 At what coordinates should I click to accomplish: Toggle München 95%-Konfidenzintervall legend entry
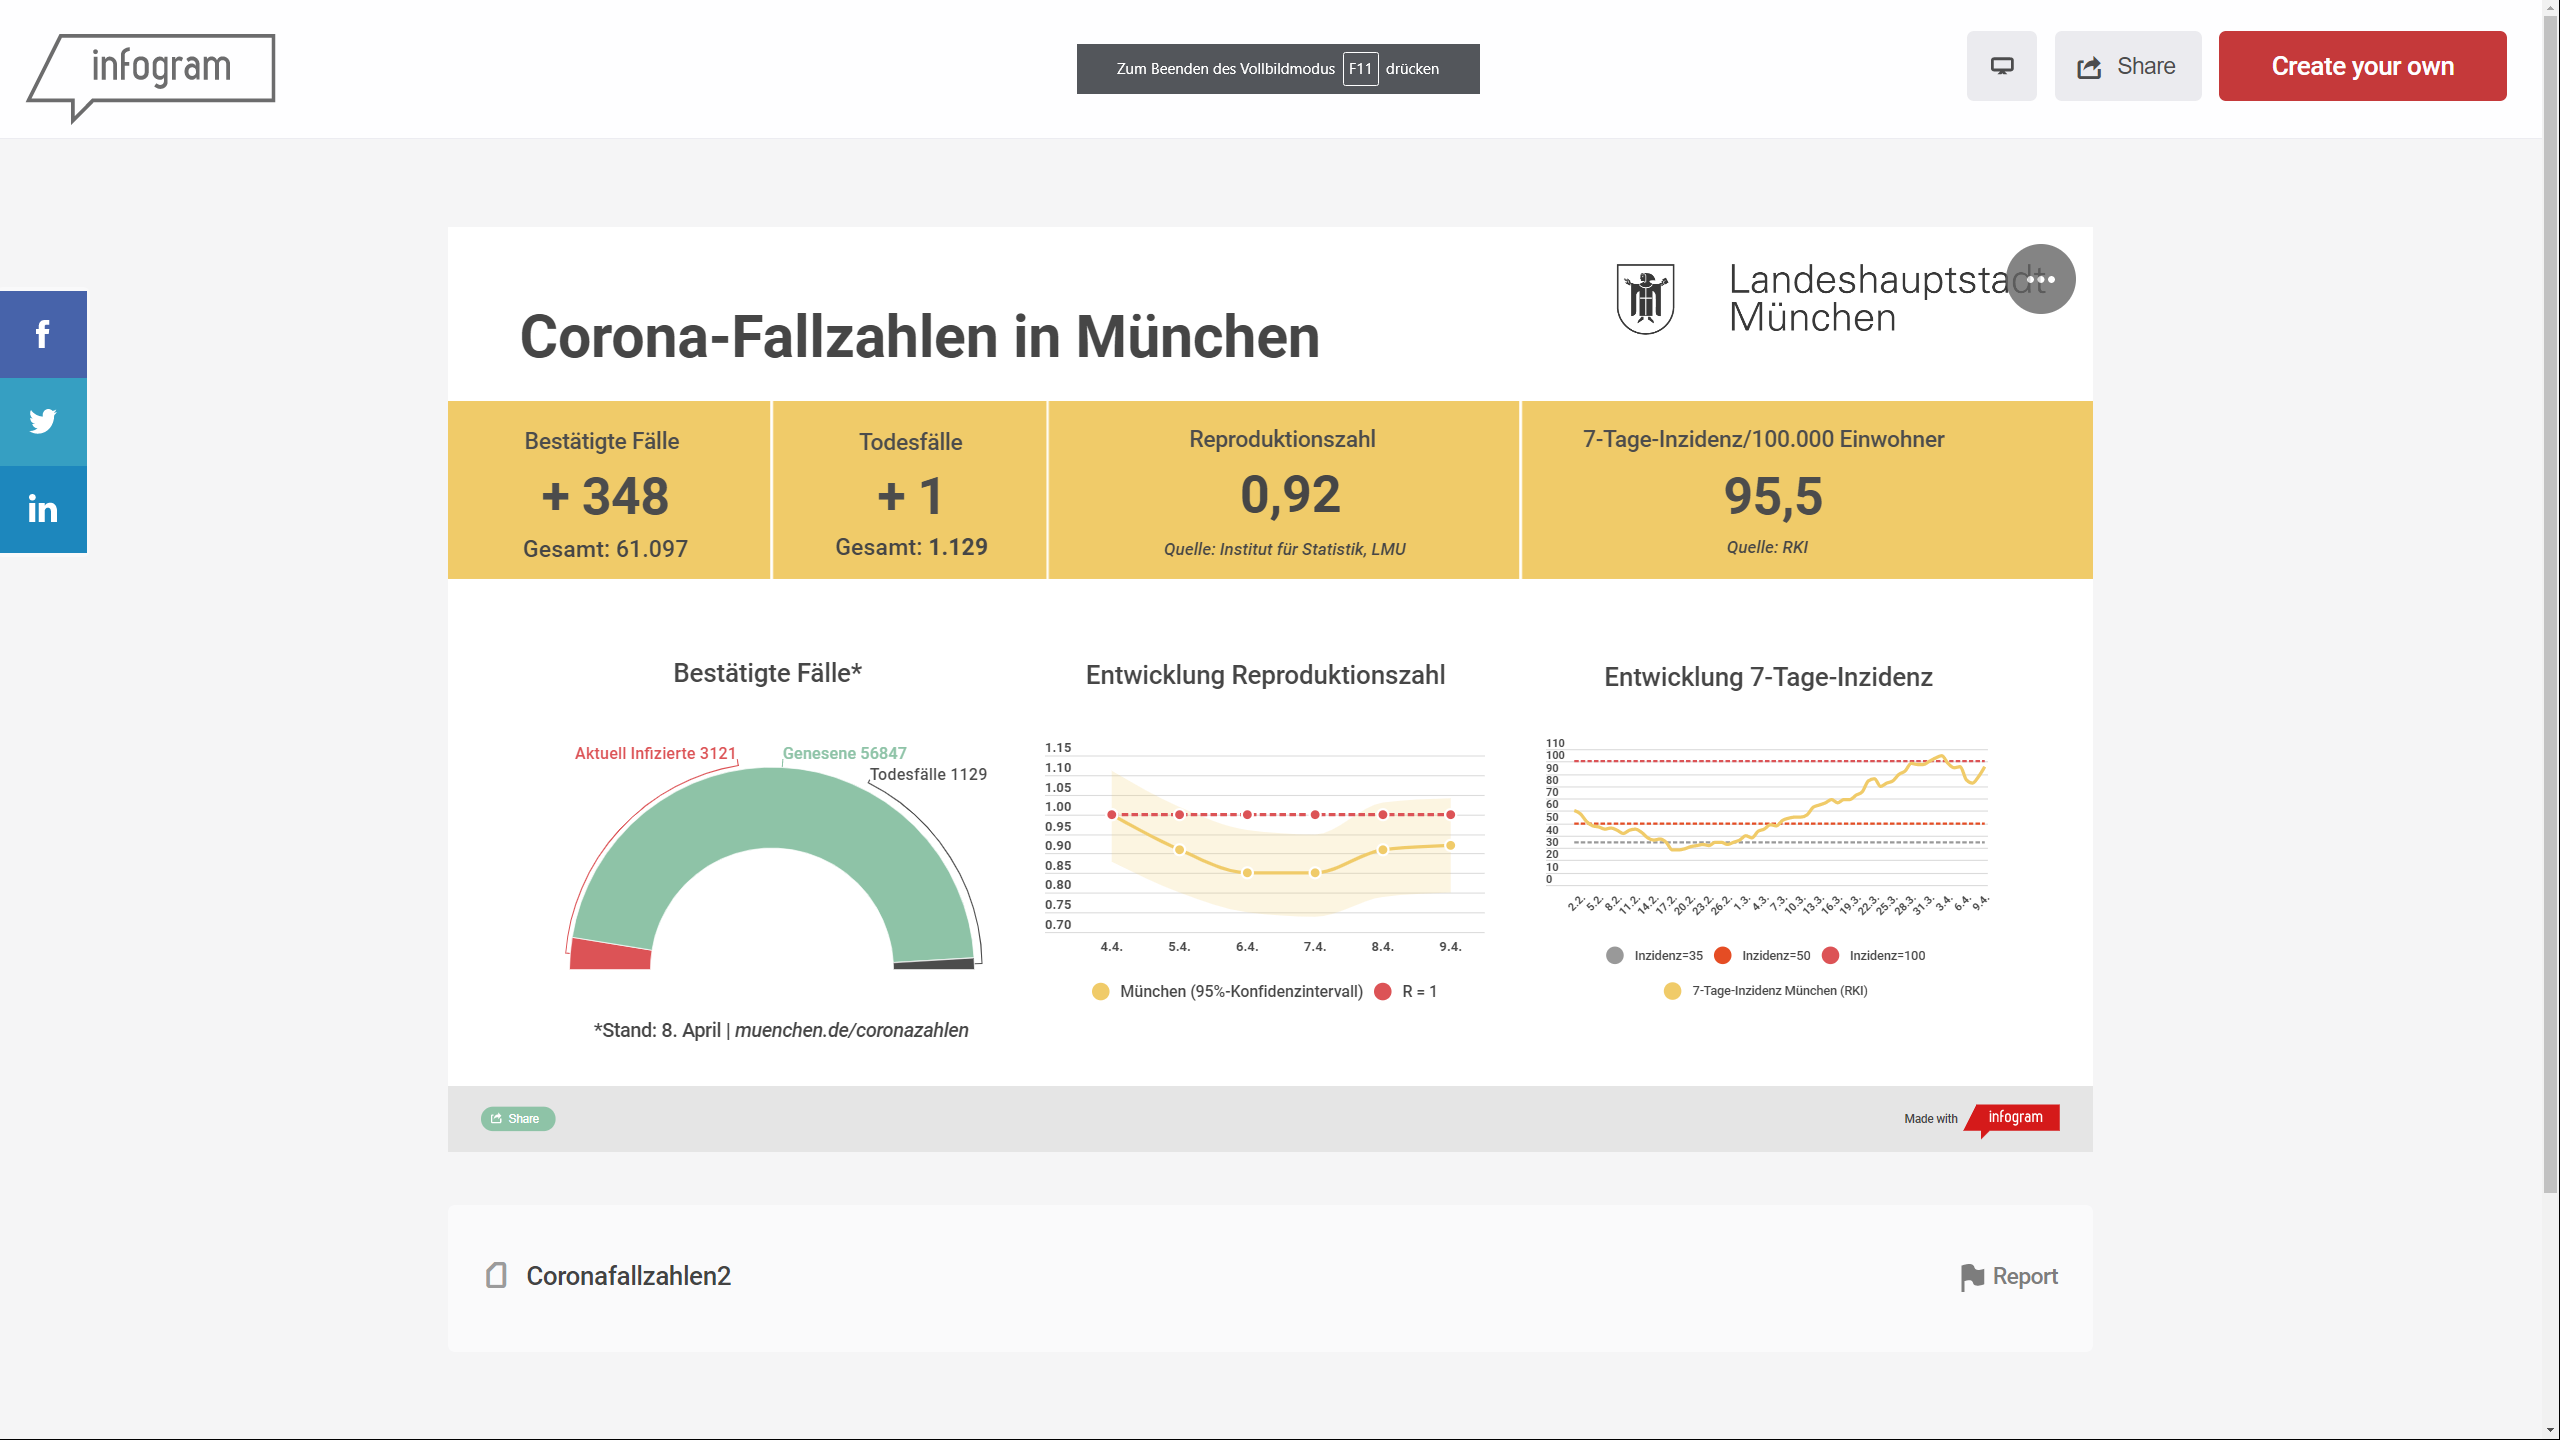pos(1228,991)
